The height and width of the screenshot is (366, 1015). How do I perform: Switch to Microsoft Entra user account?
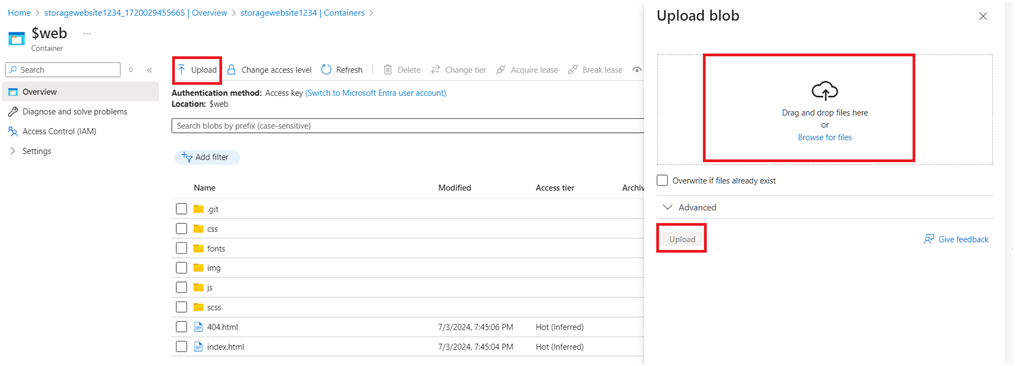(x=375, y=93)
